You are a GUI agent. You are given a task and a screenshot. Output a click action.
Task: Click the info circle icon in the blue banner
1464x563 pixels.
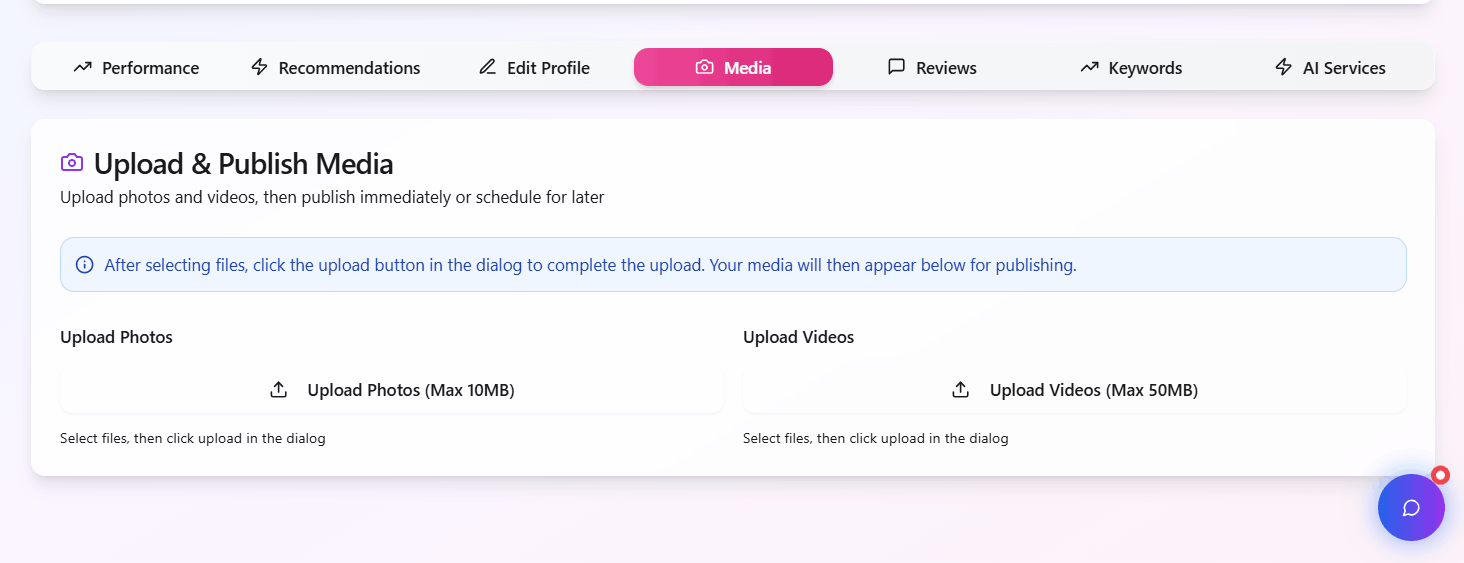[85, 265]
